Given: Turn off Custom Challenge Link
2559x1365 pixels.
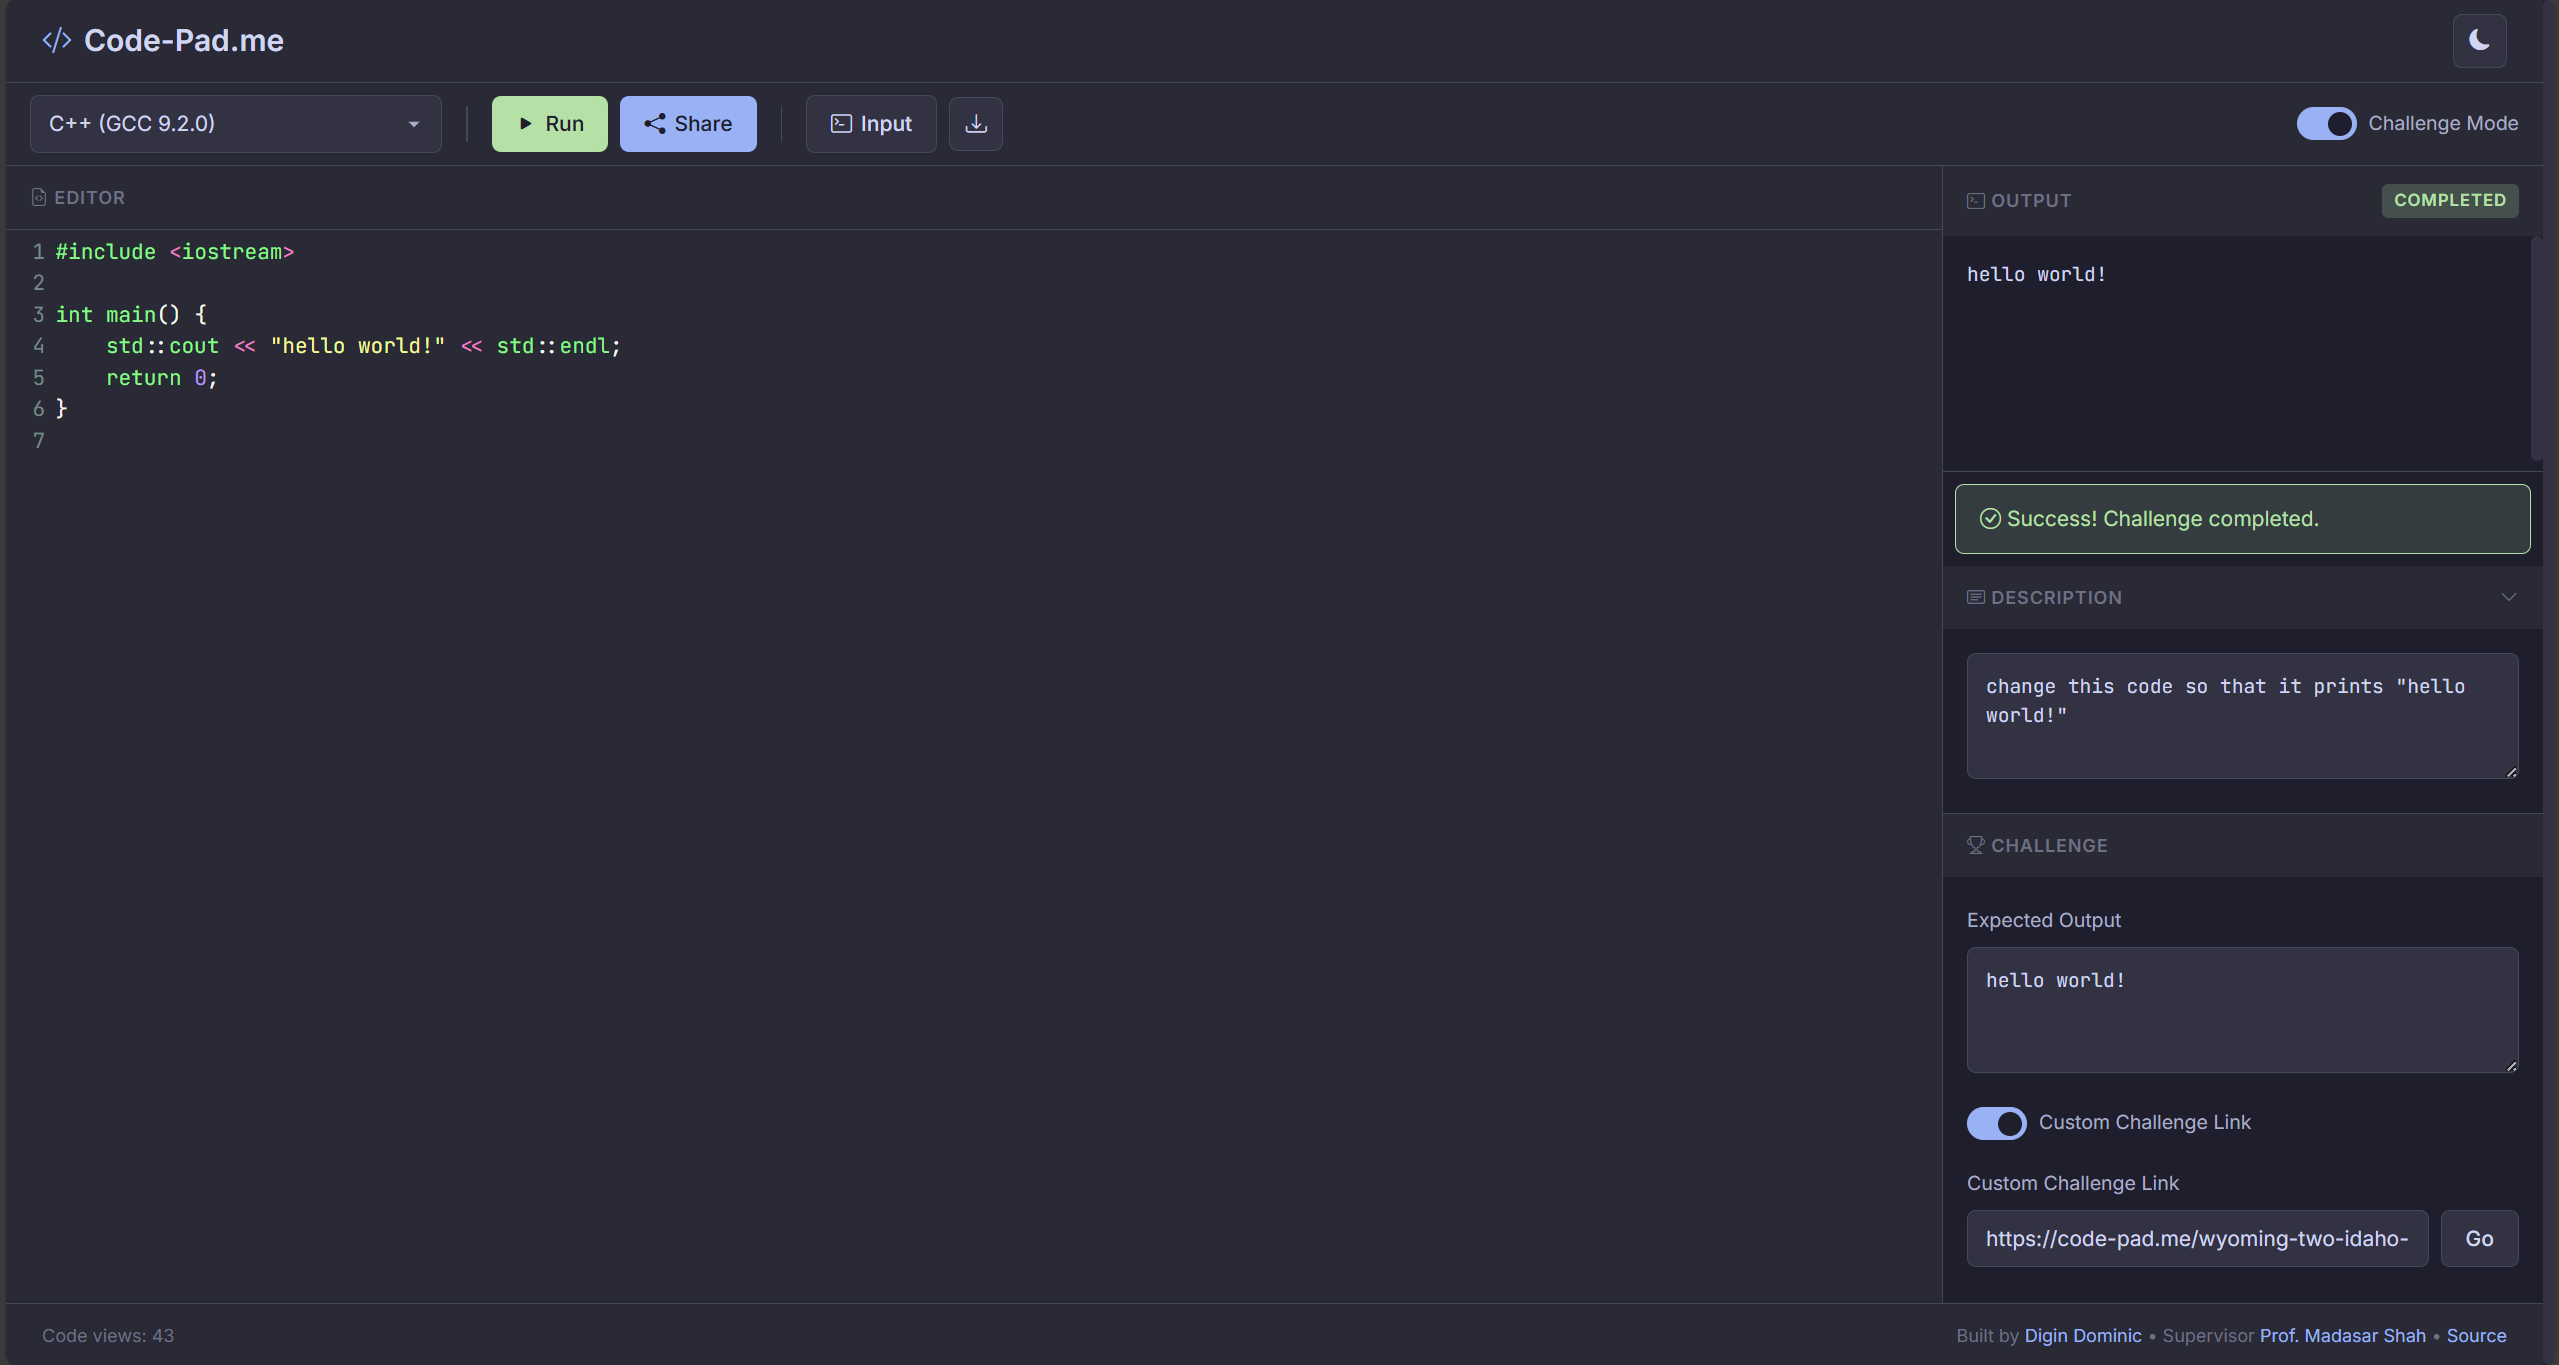Looking at the screenshot, I should [1996, 1123].
